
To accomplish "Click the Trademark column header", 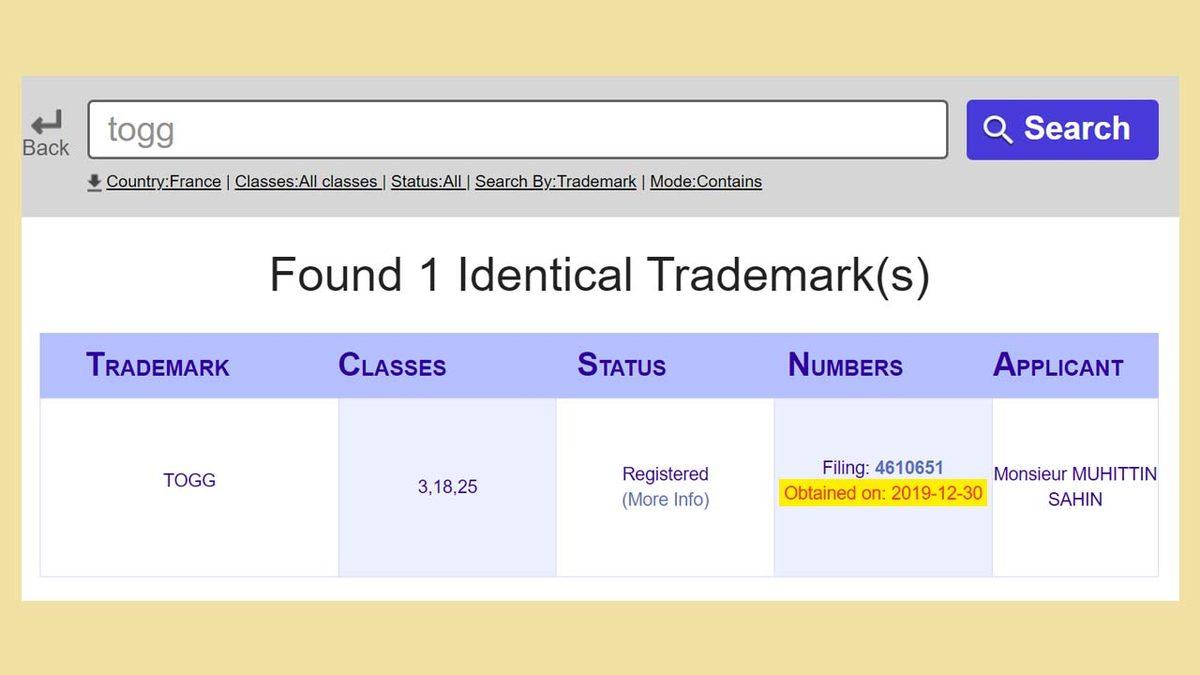I will (x=158, y=366).
